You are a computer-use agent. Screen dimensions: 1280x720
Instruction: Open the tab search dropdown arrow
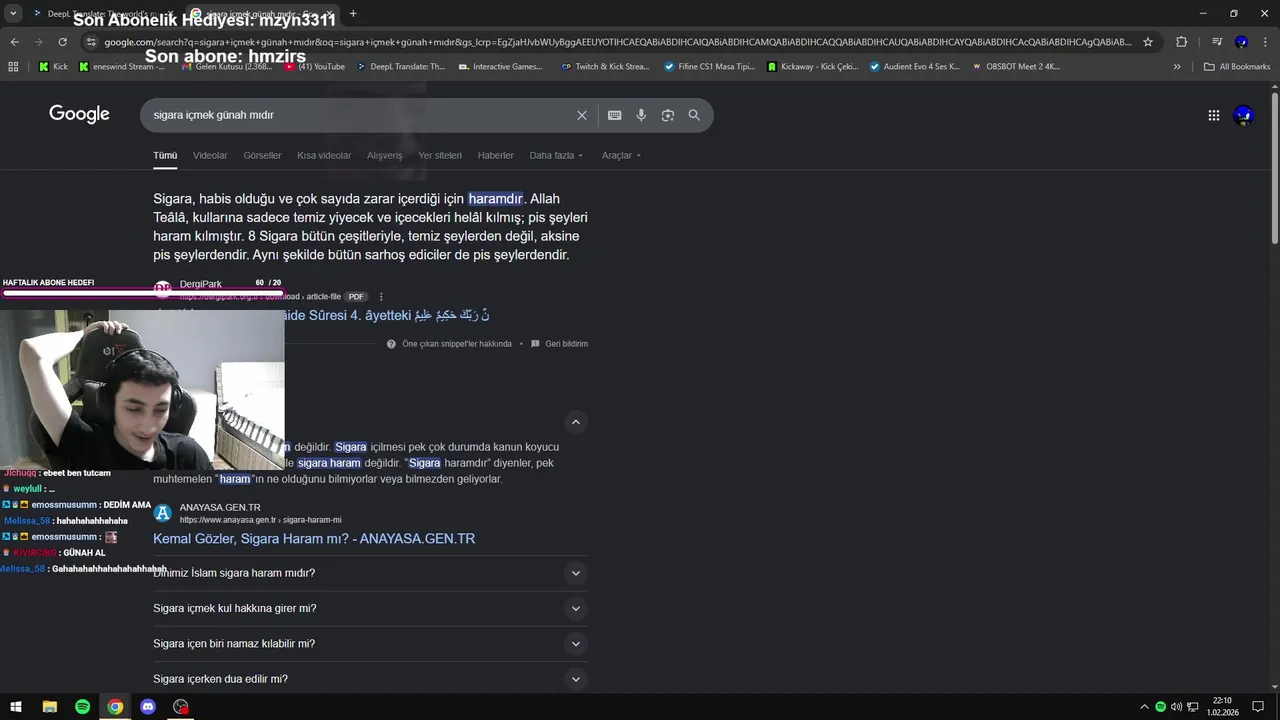click(x=13, y=13)
